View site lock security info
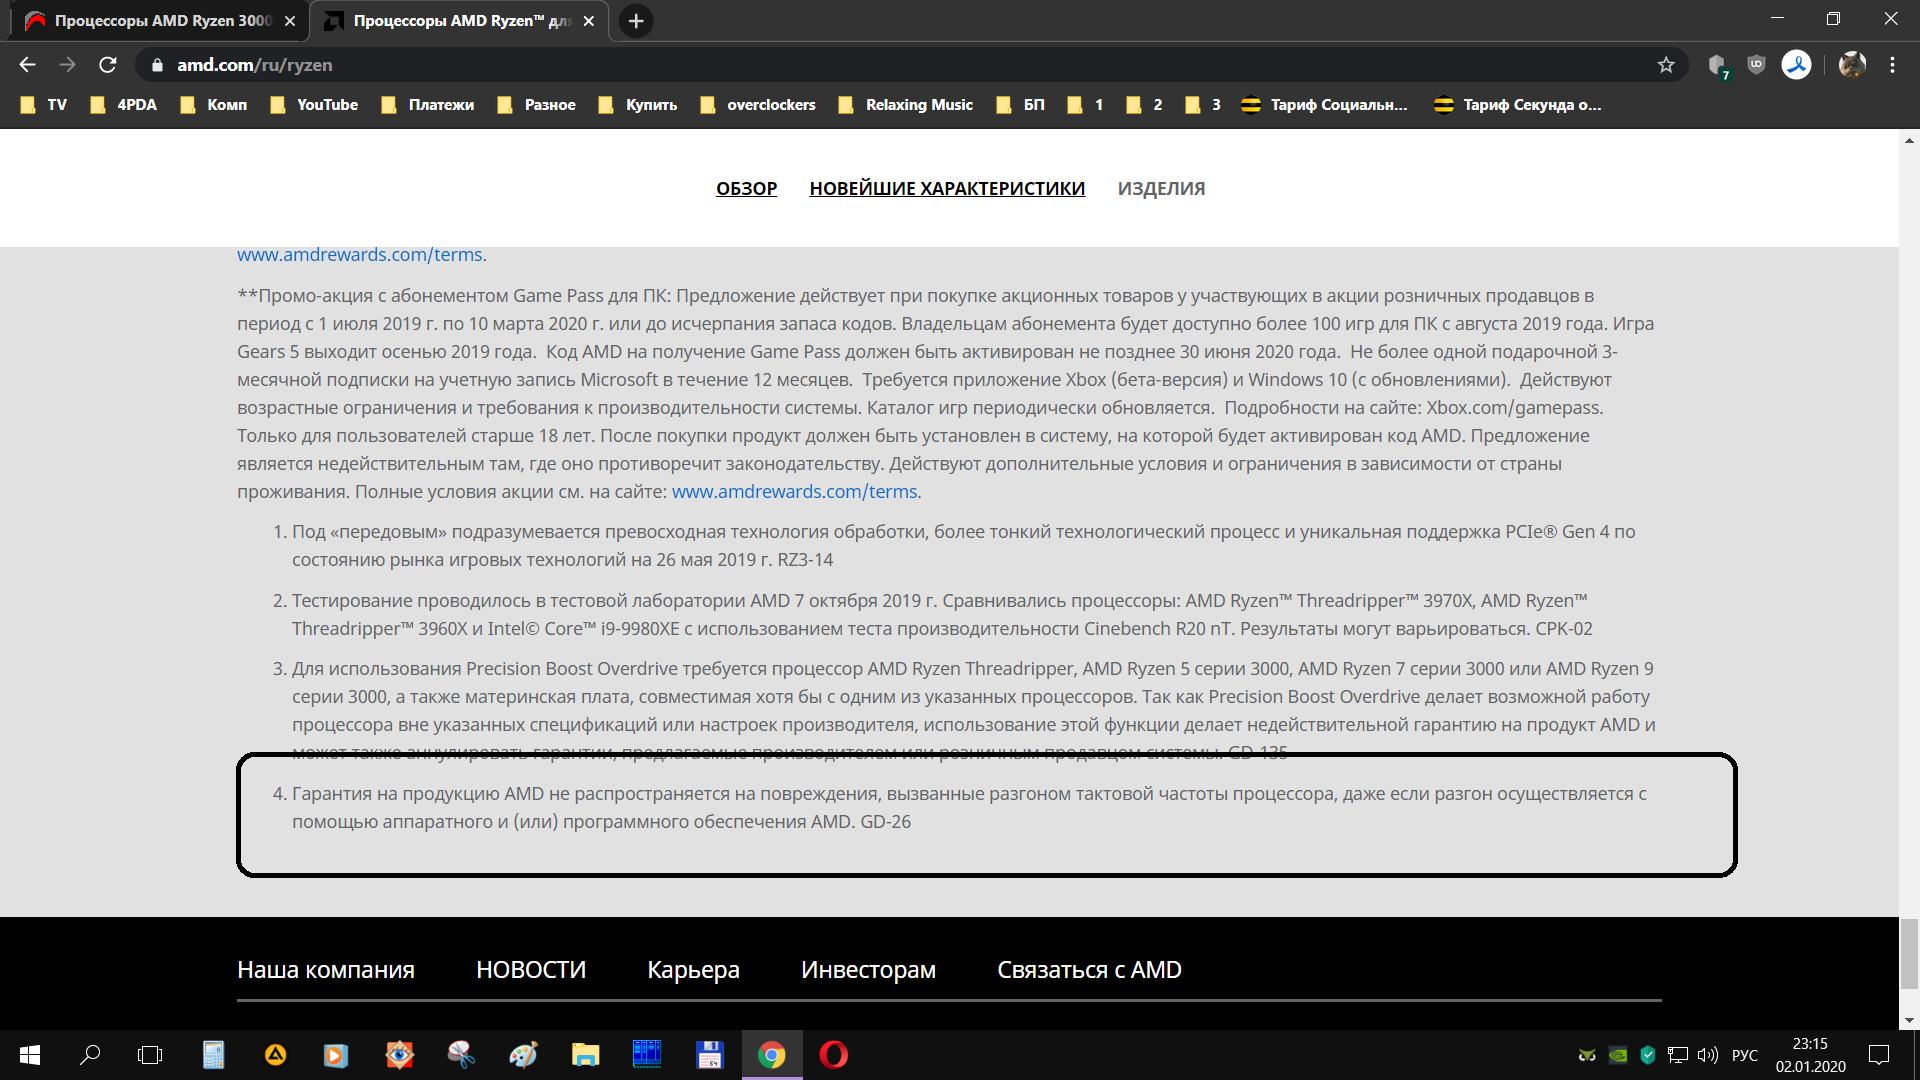 coord(157,65)
